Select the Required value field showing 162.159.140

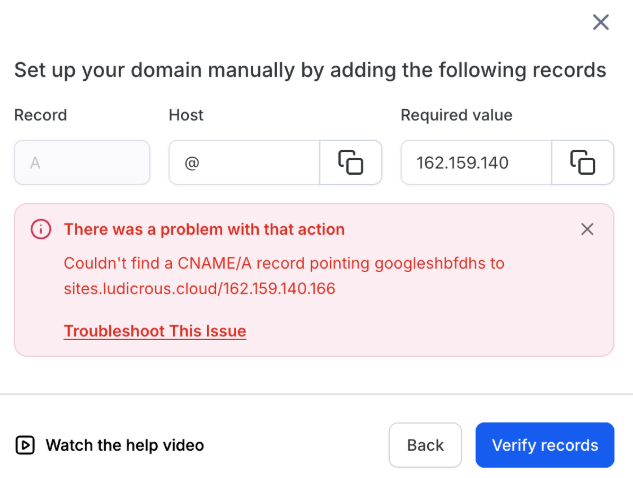coord(475,162)
